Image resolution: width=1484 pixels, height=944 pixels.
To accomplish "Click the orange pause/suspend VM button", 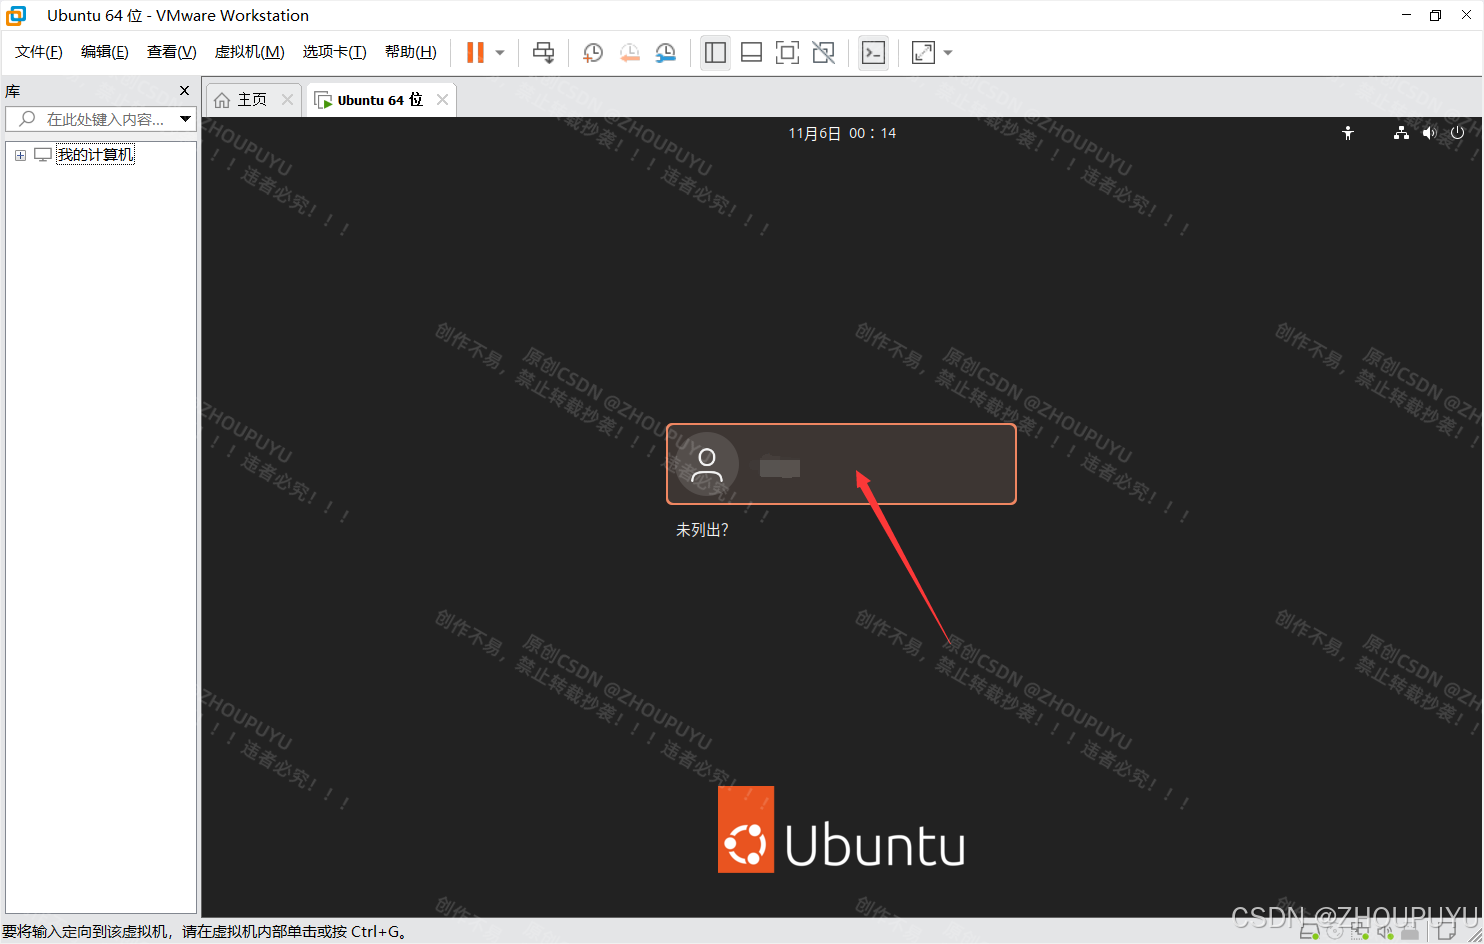I will 475,52.
